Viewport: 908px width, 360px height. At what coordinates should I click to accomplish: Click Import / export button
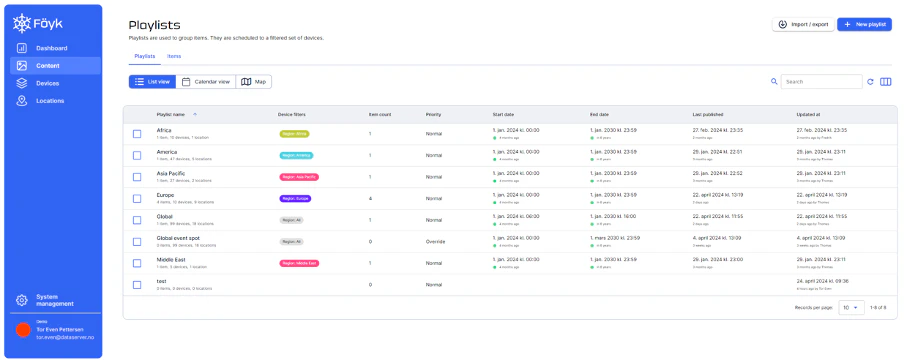pyautogui.click(x=803, y=24)
